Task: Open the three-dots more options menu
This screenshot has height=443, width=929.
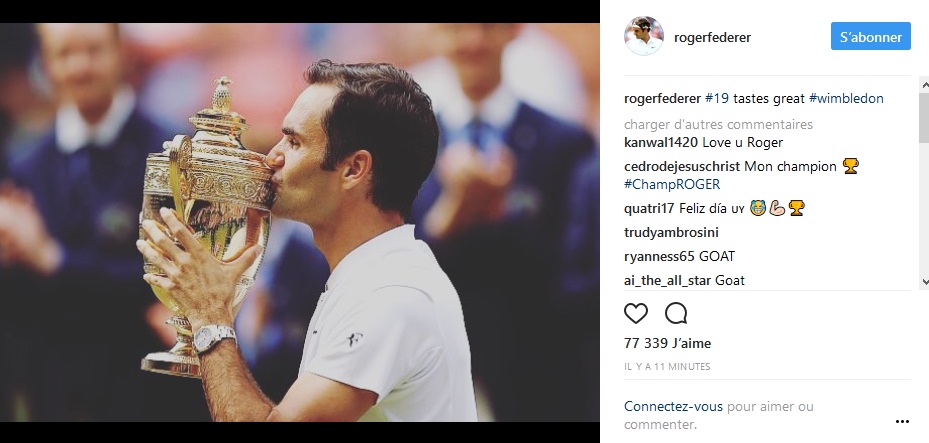Action: coord(902,422)
